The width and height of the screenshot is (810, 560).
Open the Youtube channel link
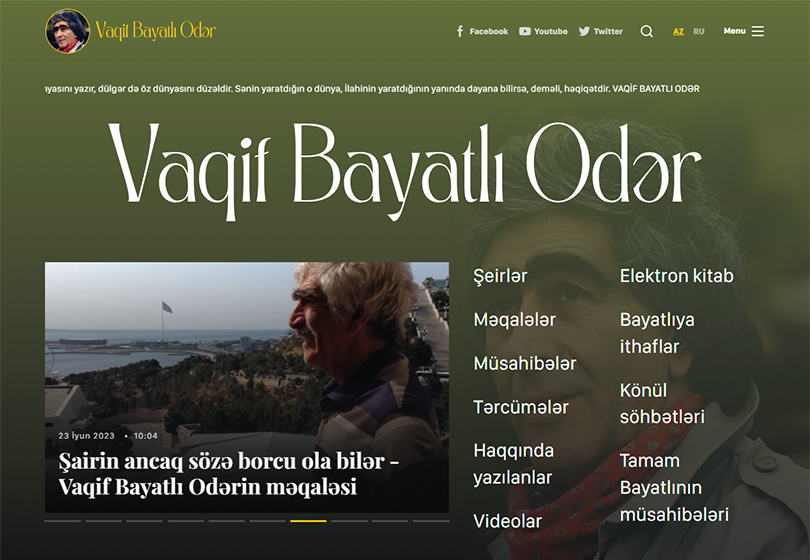543,31
